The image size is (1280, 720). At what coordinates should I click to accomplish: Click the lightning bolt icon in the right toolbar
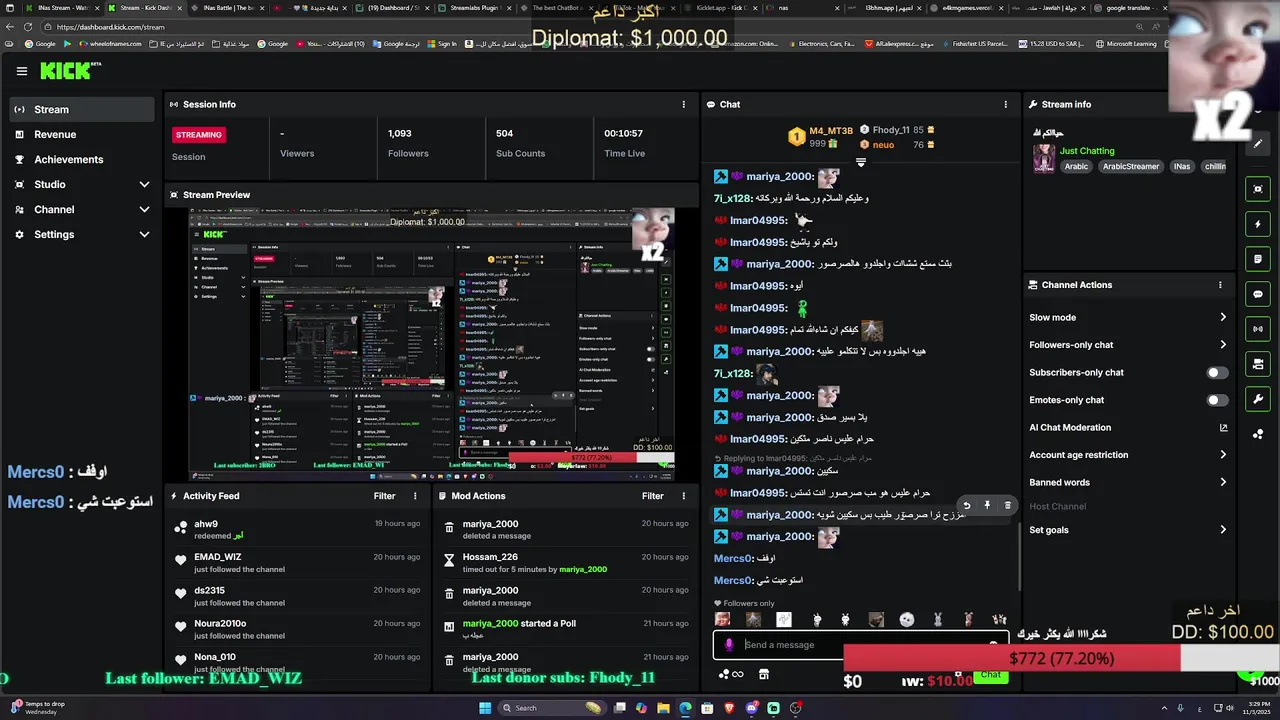(x=1258, y=224)
